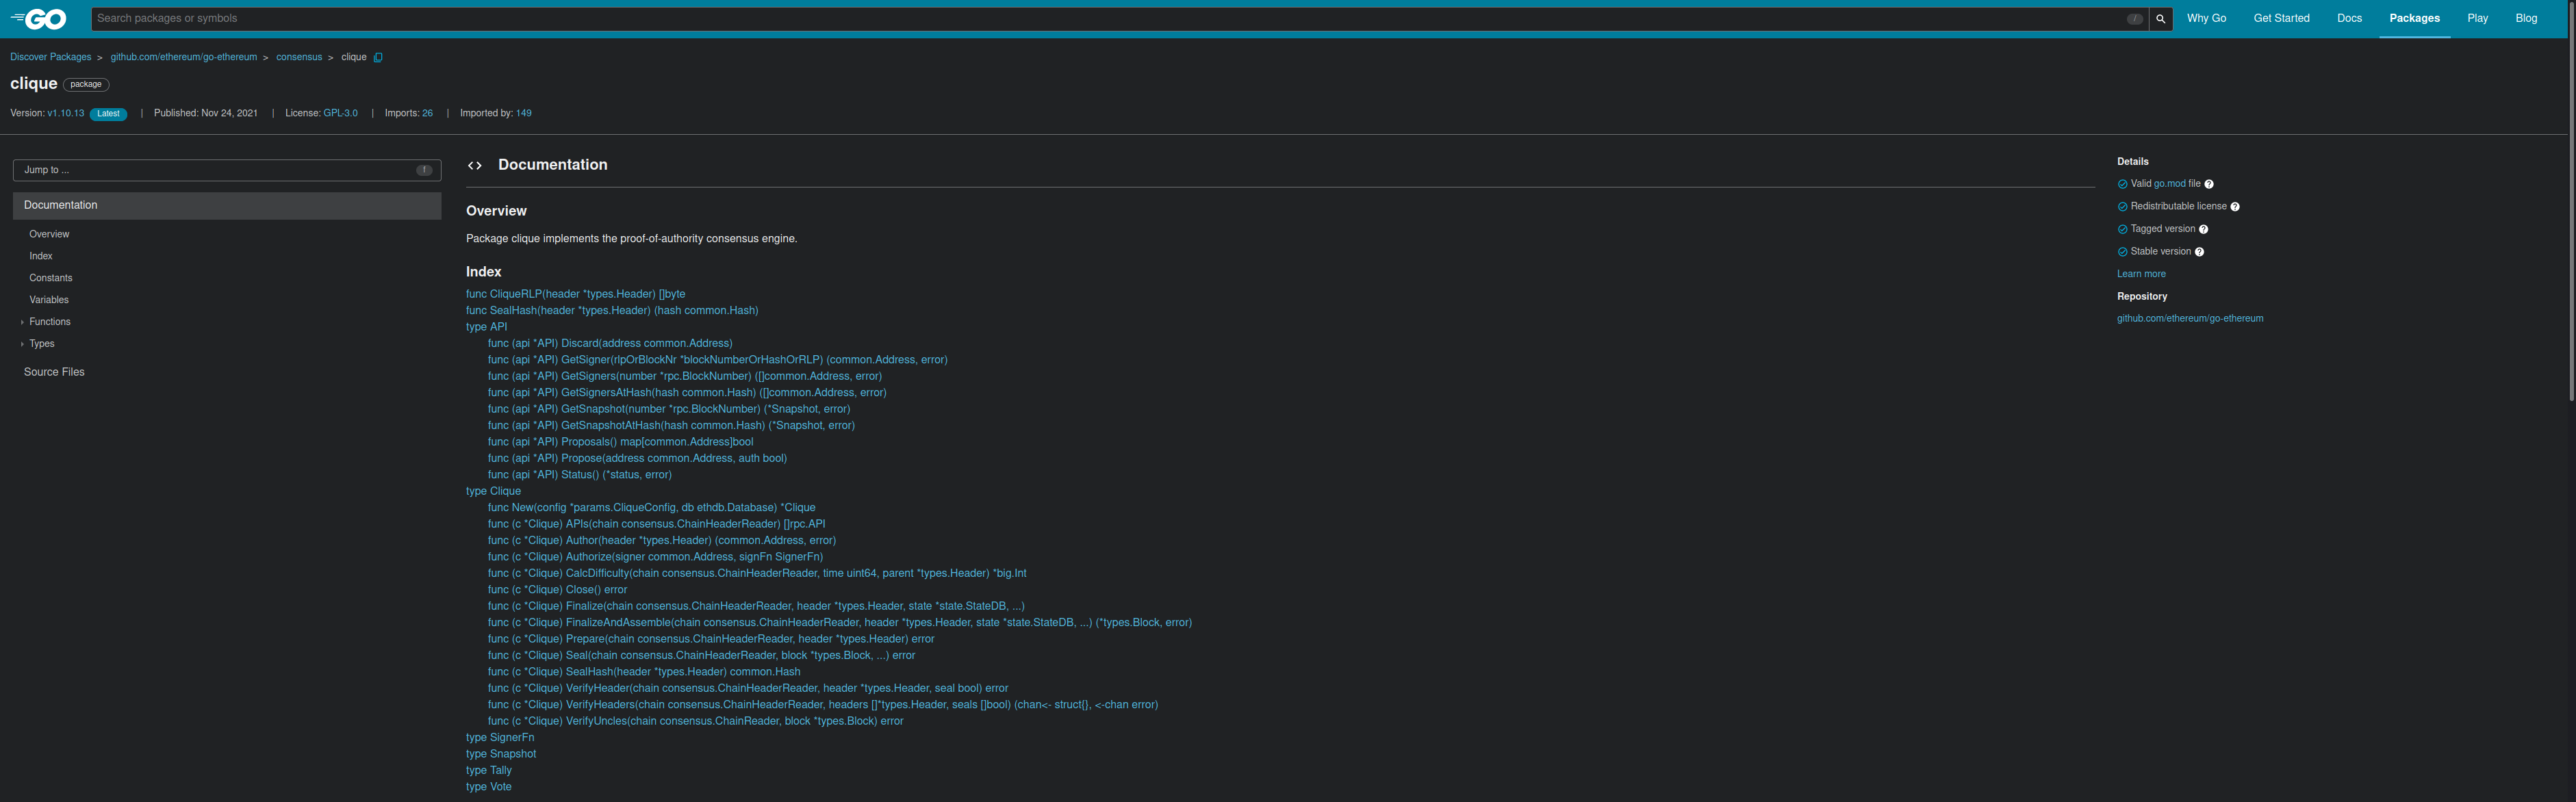Select Documentation in left sidebar
The height and width of the screenshot is (802, 2576).
pos(227,205)
